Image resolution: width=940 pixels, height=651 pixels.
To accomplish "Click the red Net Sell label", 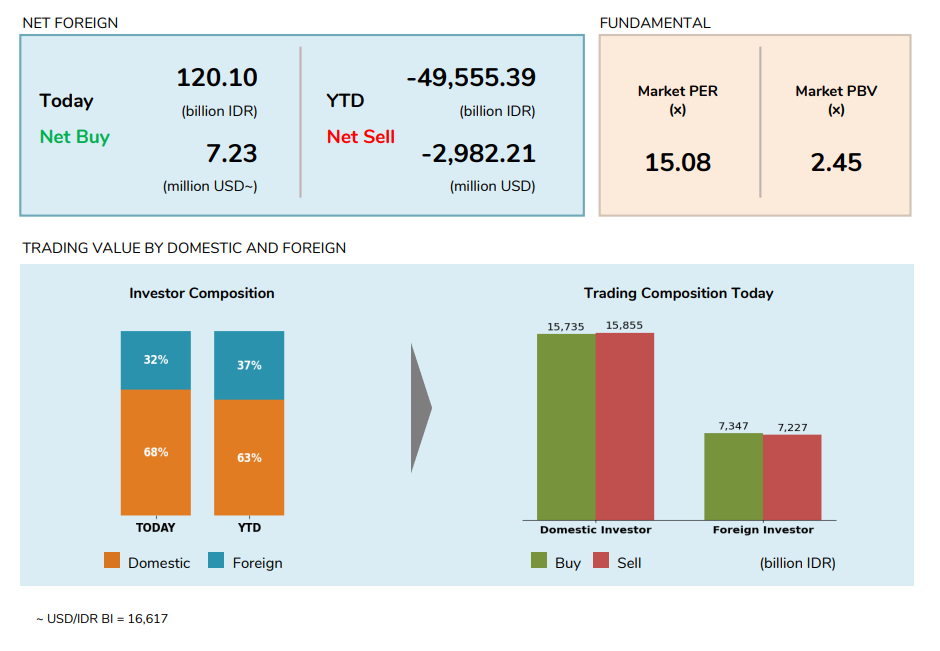I will [360, 137].
